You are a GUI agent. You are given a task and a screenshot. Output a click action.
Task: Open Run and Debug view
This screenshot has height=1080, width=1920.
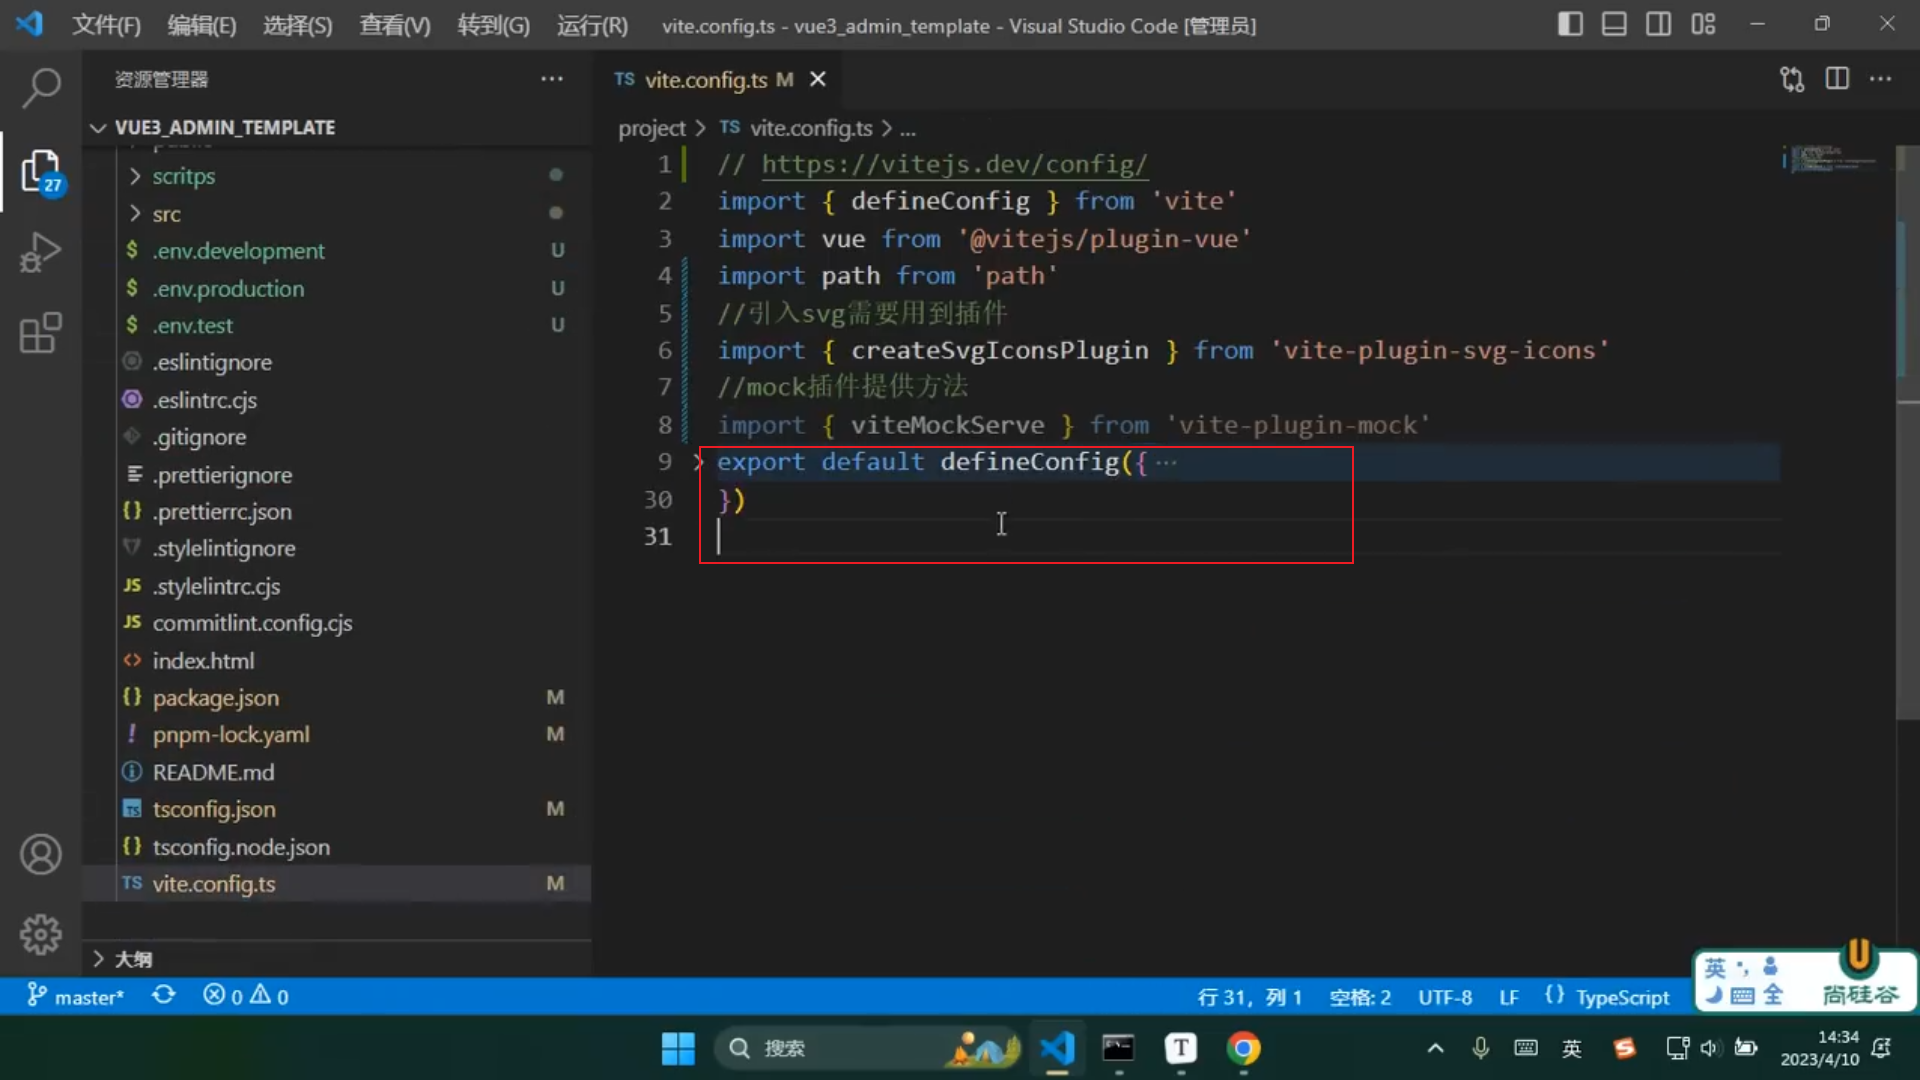pyautogui.click(x=40, y=253)
